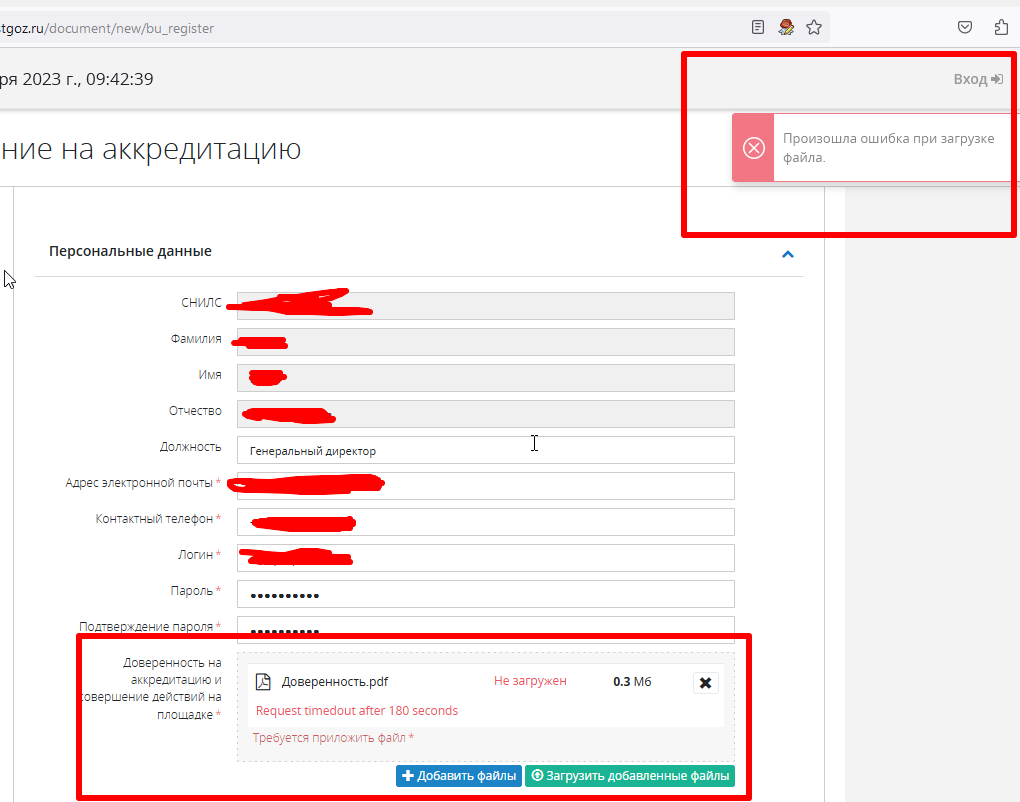Toggle reader view in the address bar
Screen dimensions: 1020x802
pos(758,28)
